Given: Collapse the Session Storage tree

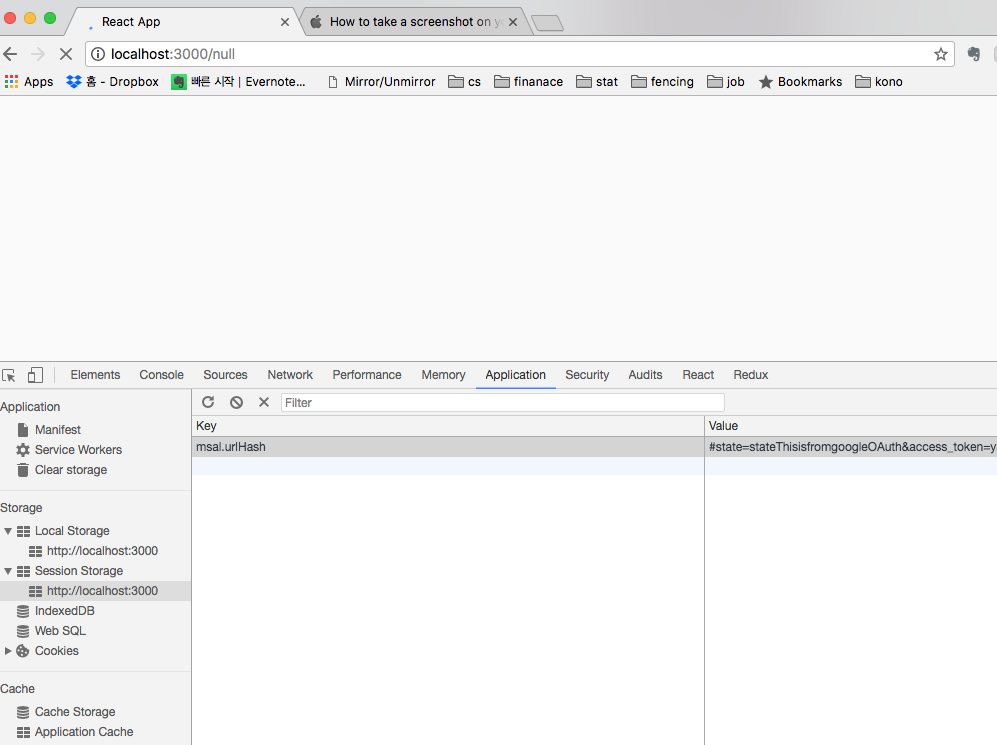Looking at the screenshot, I should click(9, 570).
